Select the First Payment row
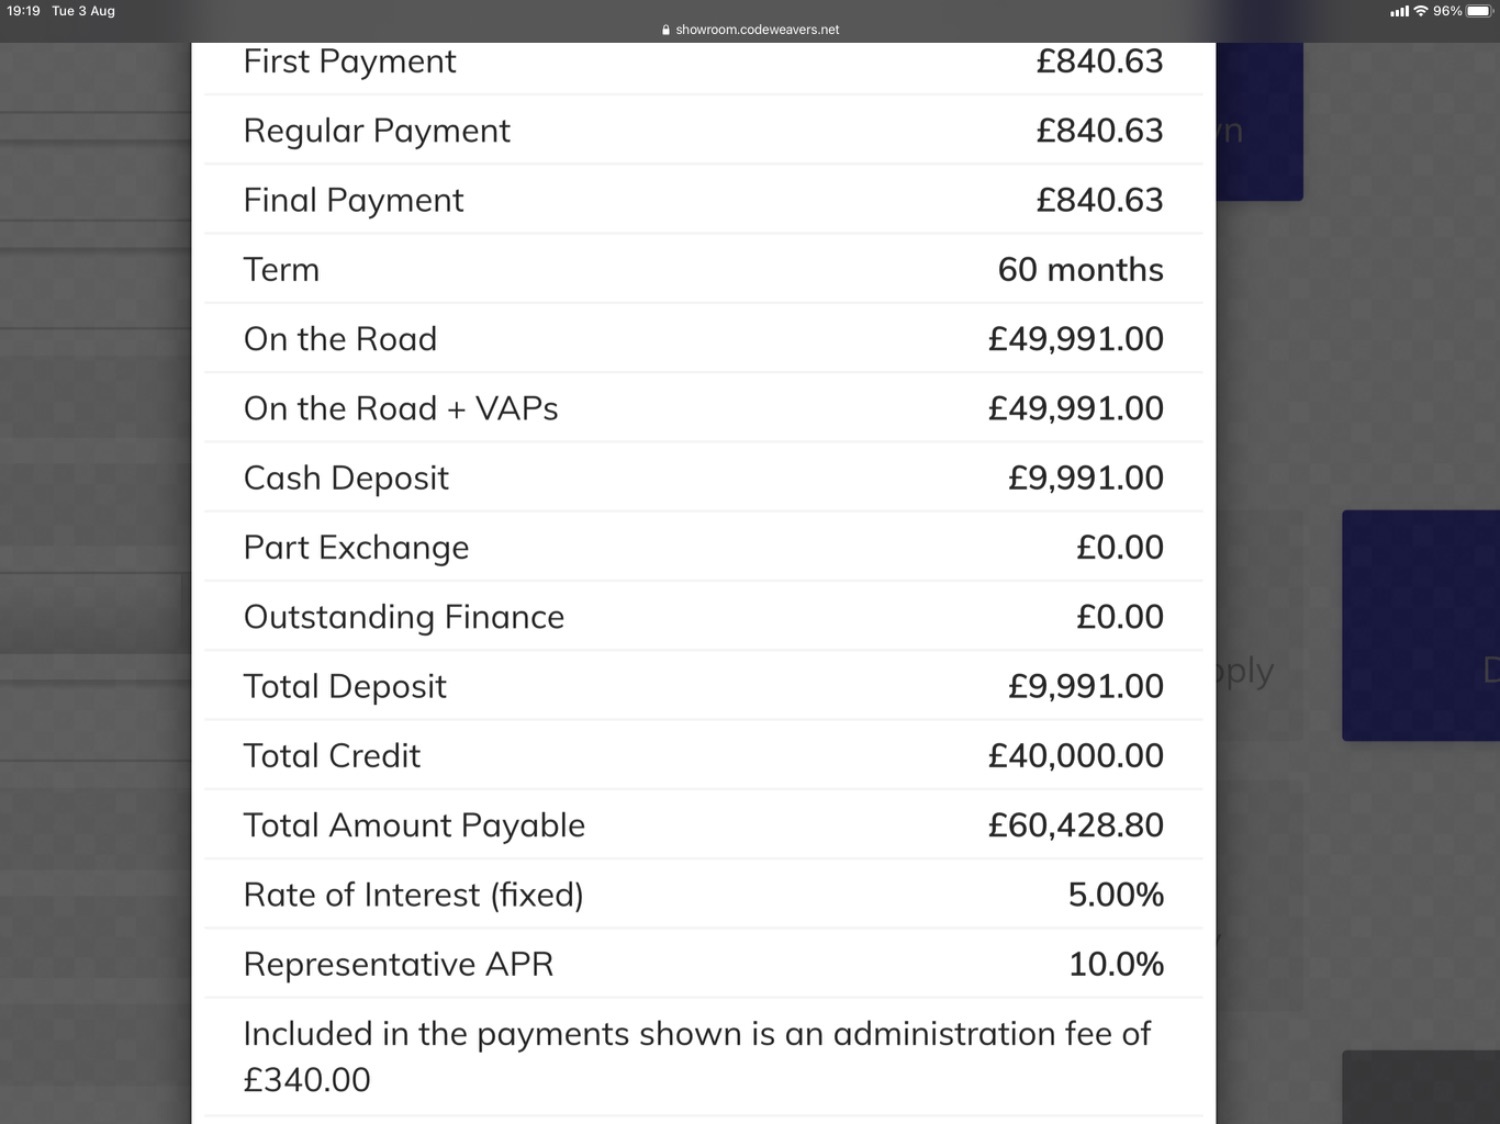Viewport: 1500px width, 1124px height. pyautogui.click(x=703, y=62)
